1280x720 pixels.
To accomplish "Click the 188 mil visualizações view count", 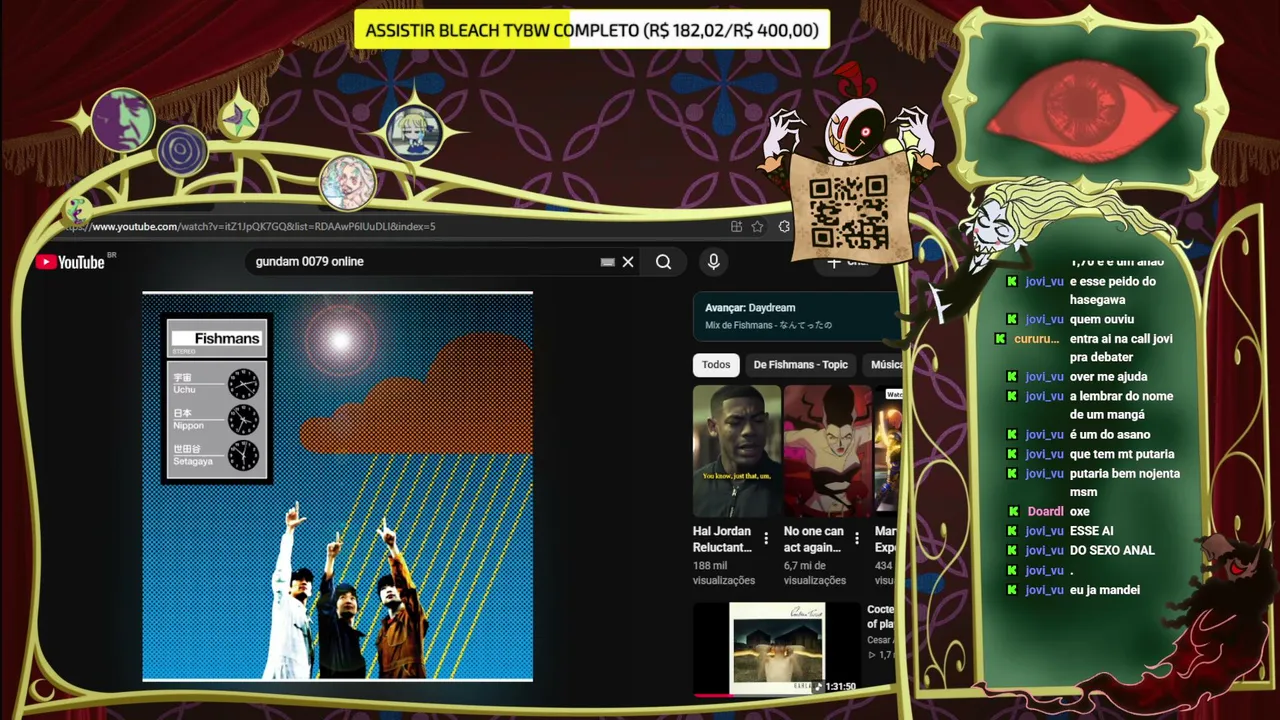I will click(724, 573).
